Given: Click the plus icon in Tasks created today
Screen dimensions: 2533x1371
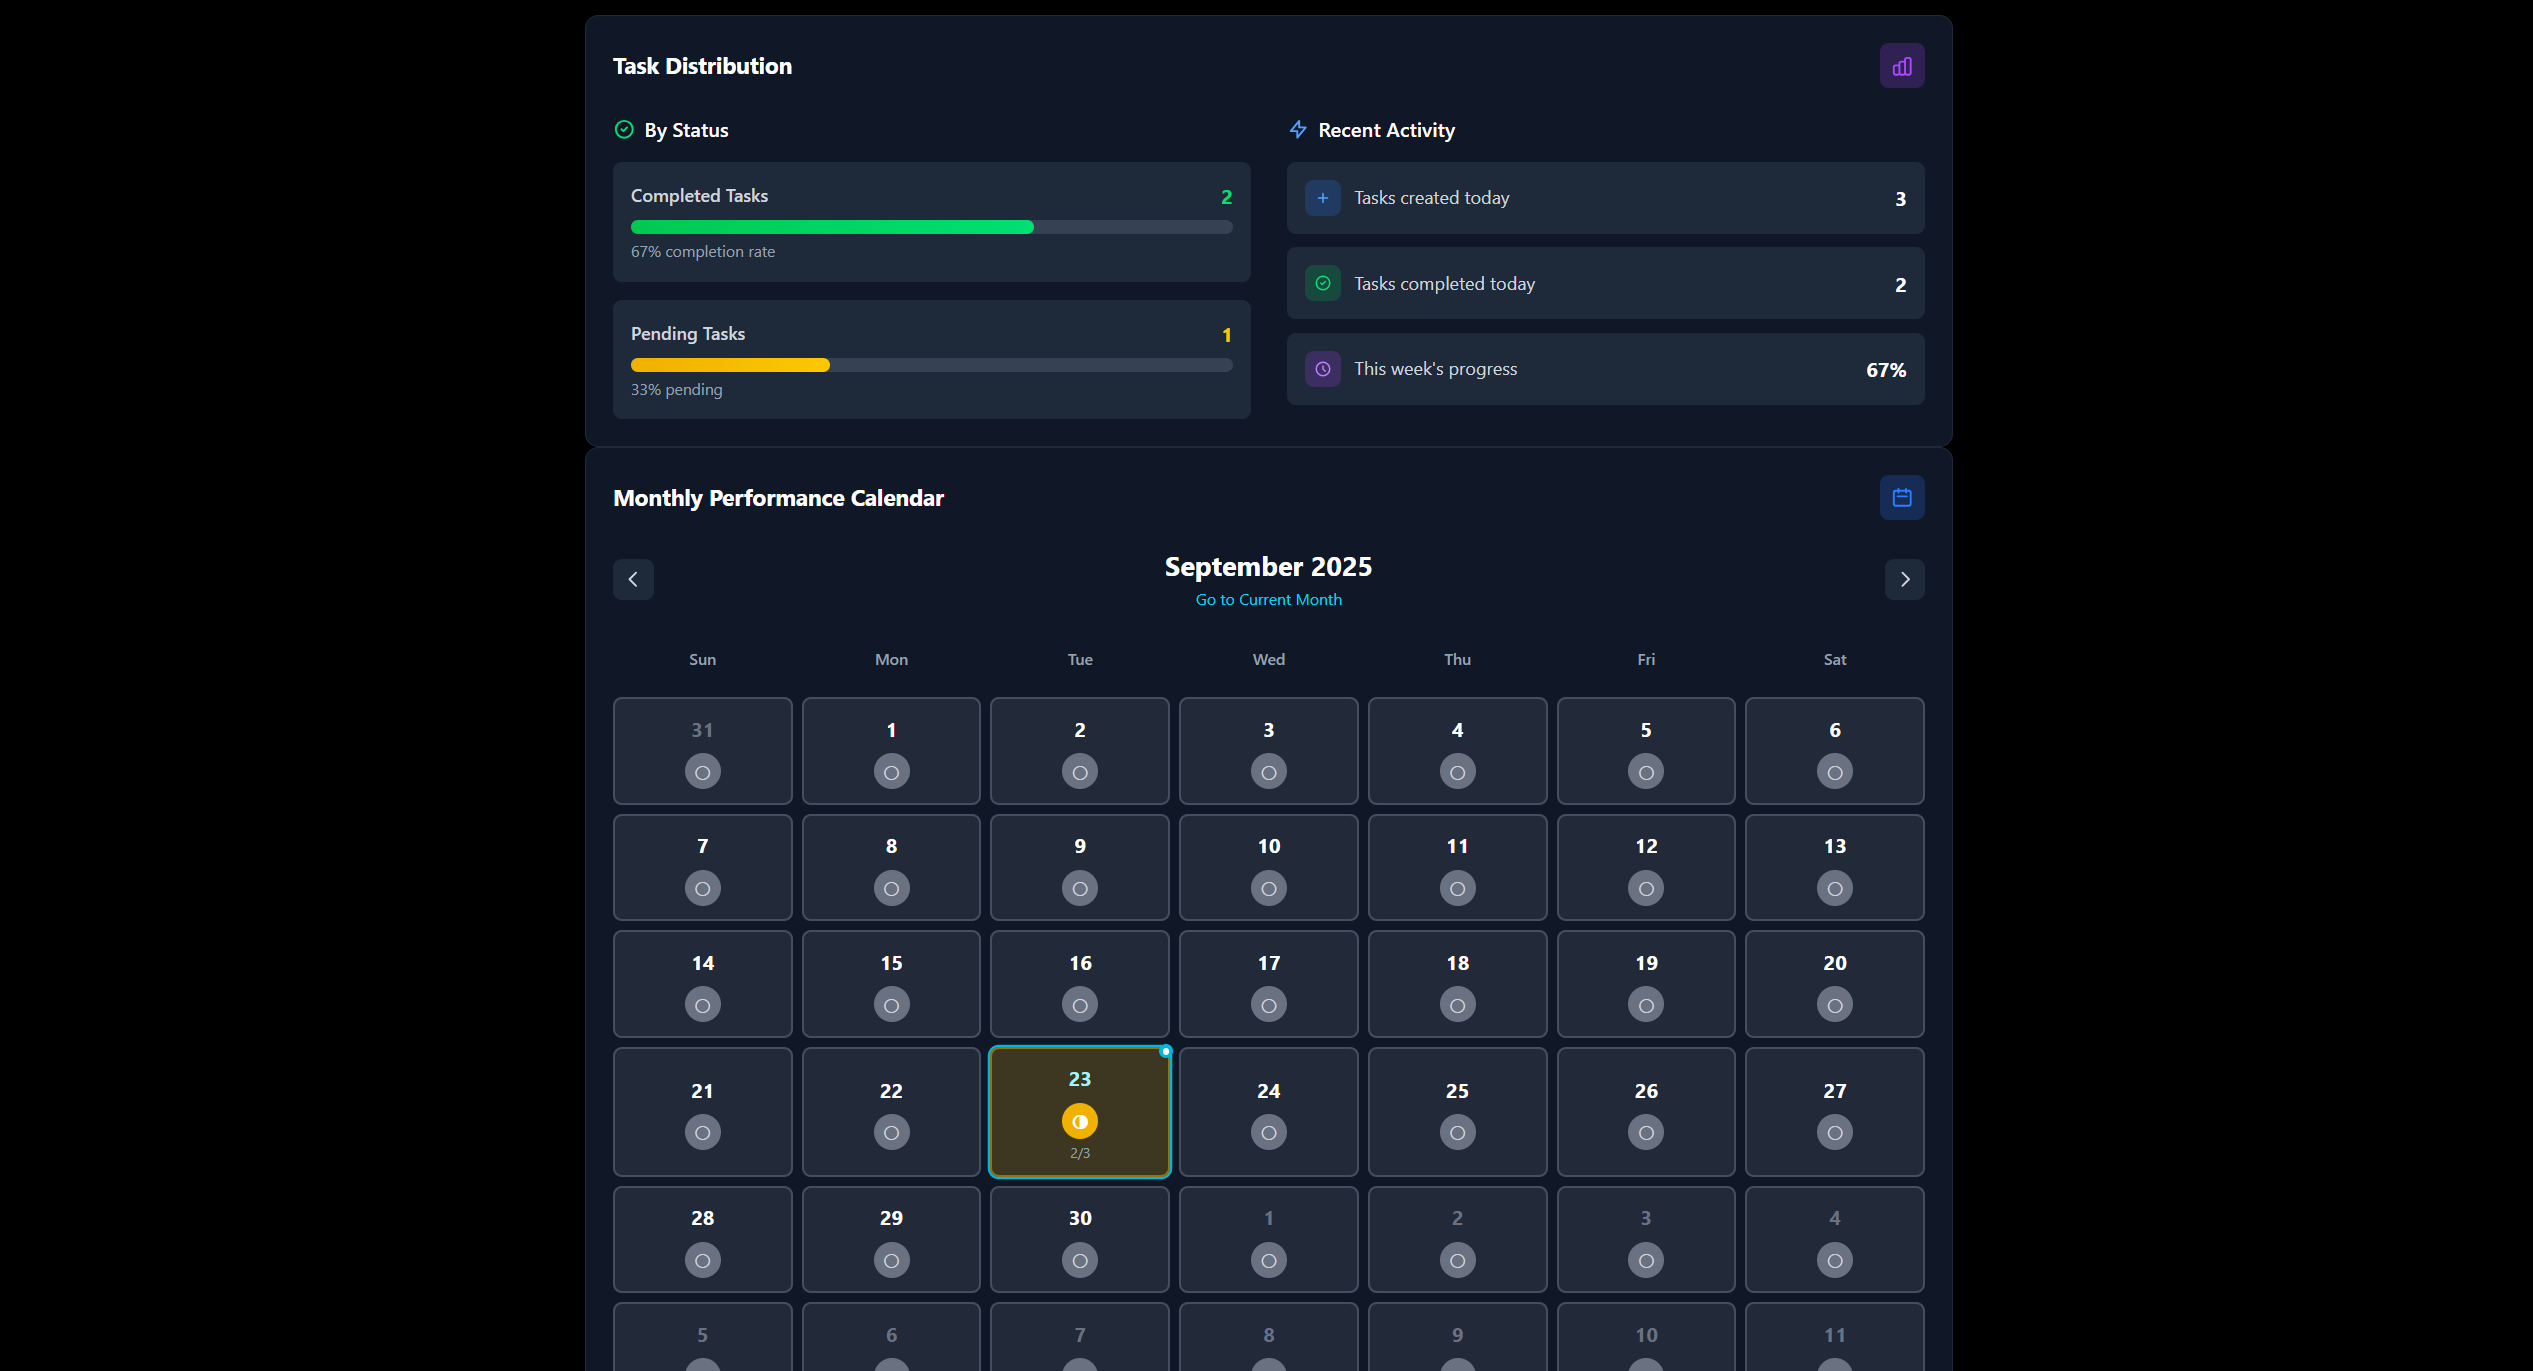Looking at the screenshot, I should (x=1322, y=198).
